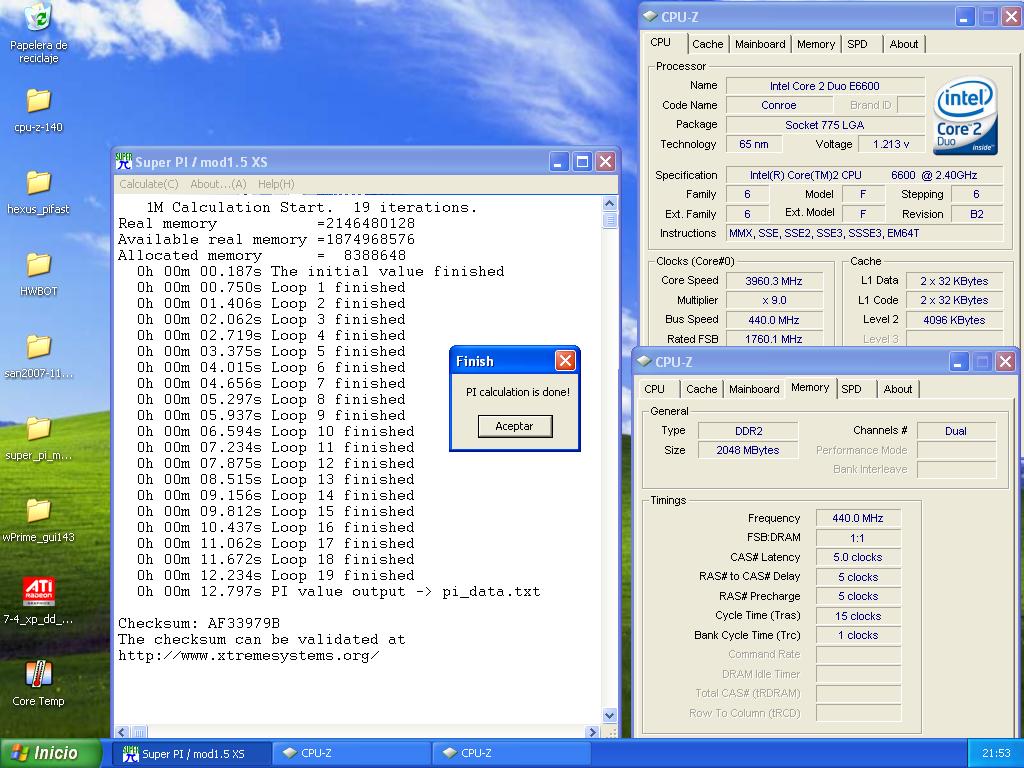Select the Core Temp thermometer icon

39,683
